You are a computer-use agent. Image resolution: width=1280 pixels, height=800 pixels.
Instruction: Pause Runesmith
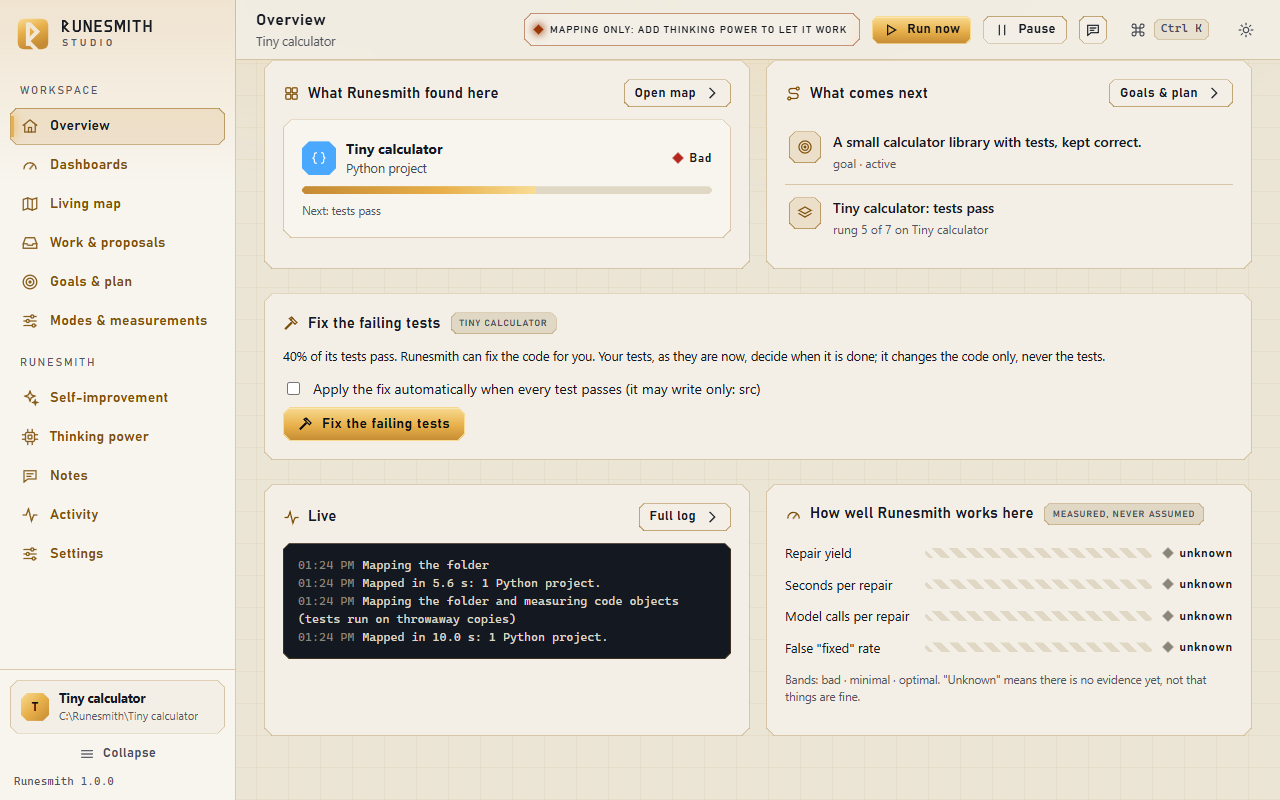coord(1025,30)
